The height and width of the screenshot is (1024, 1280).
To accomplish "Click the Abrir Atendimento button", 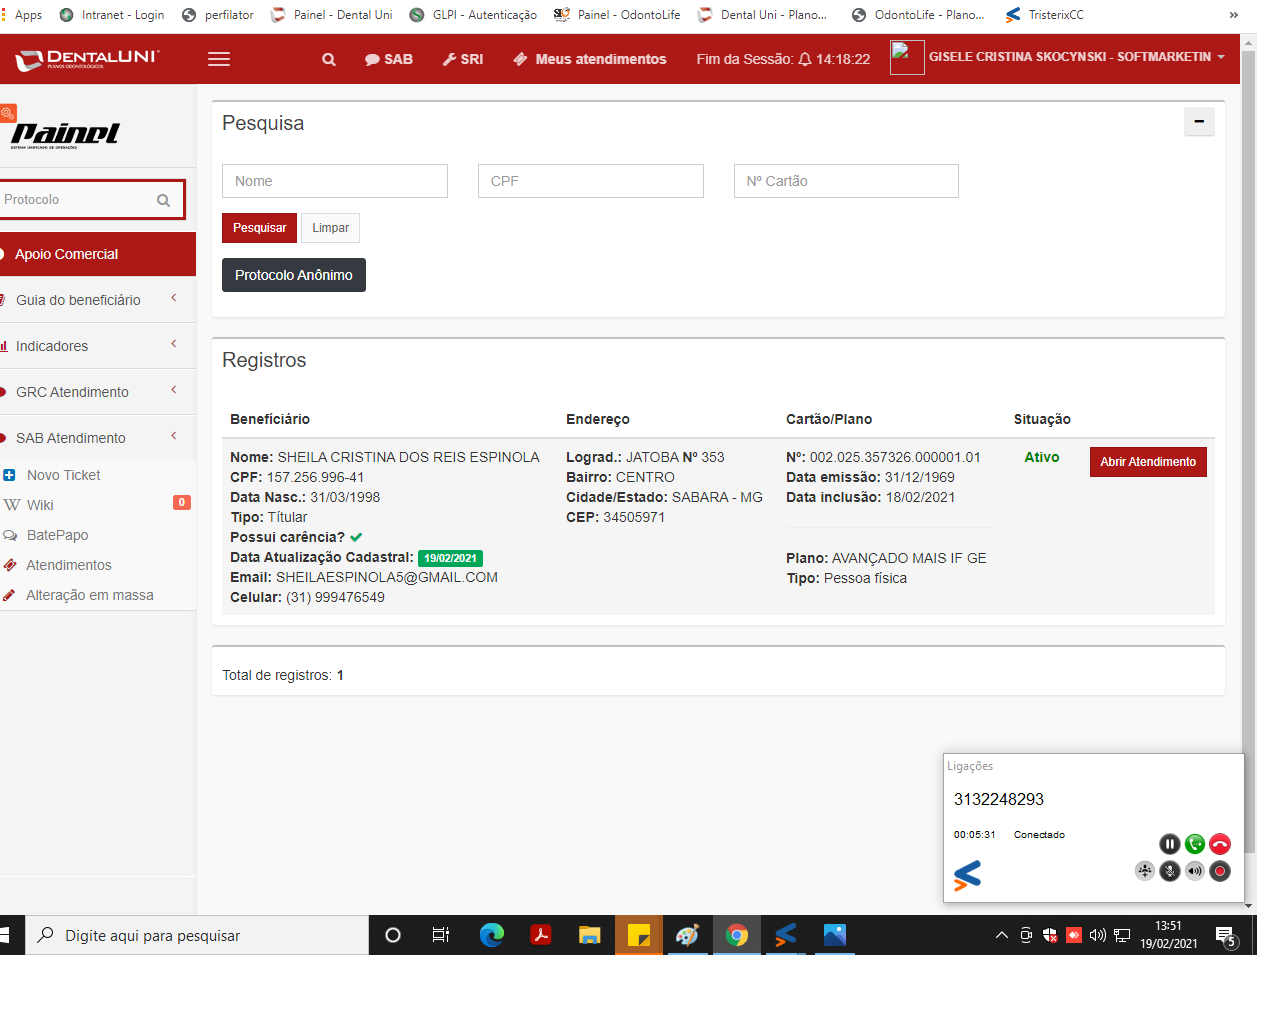I will click(1147, 462).
